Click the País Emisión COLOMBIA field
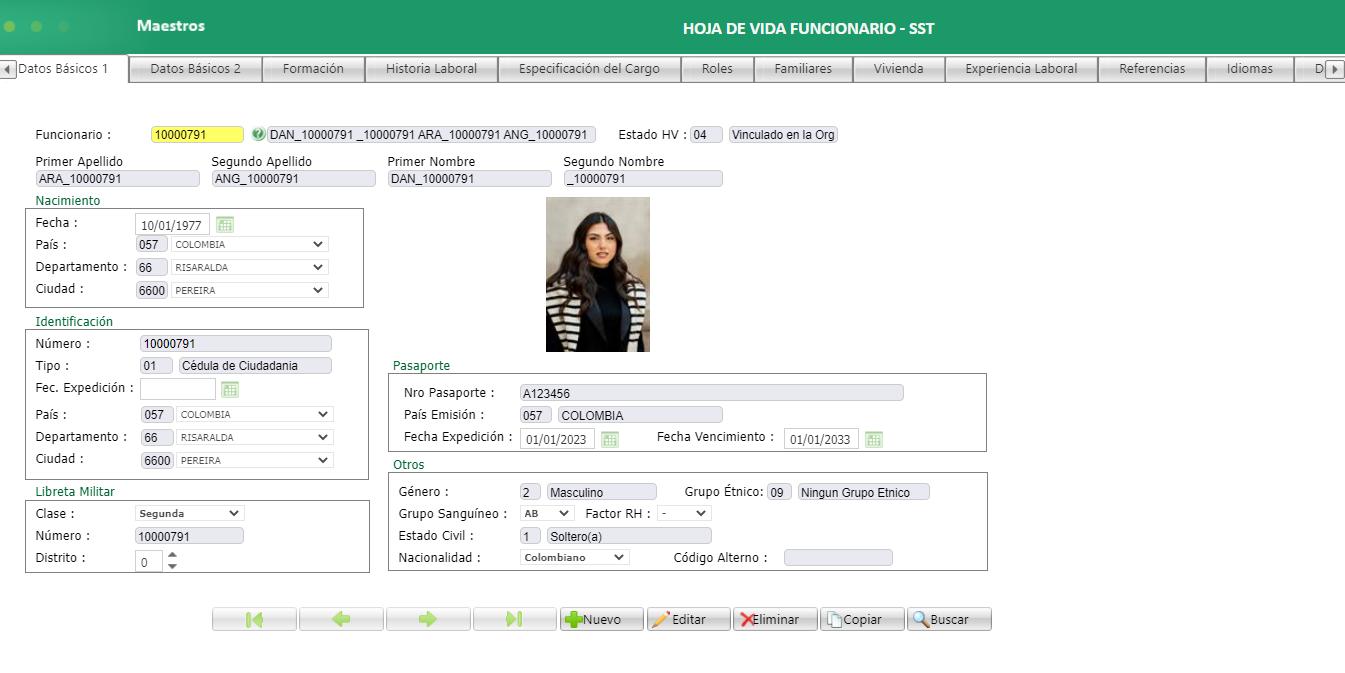This screenshot has height=673, width=1345. coord(640,415)
